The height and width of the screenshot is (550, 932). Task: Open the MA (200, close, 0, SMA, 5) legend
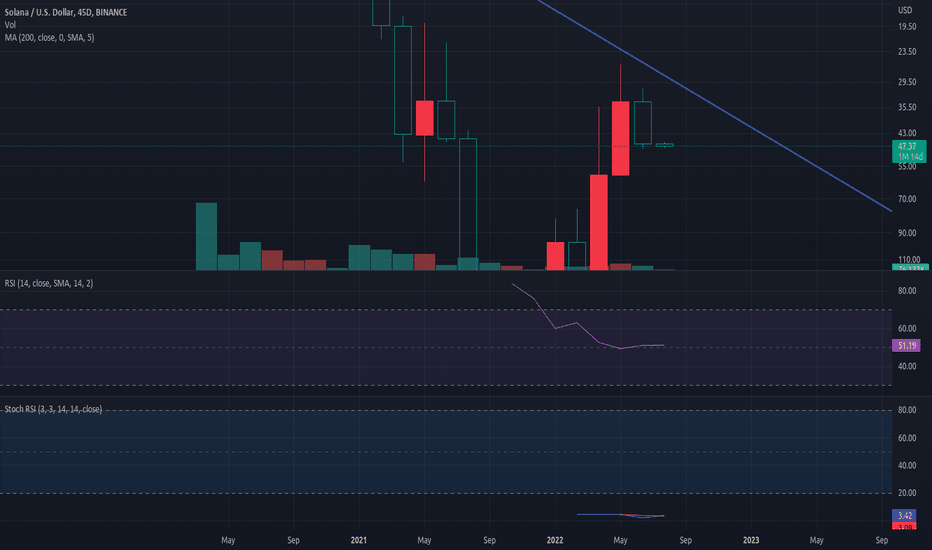coord(49,37)
